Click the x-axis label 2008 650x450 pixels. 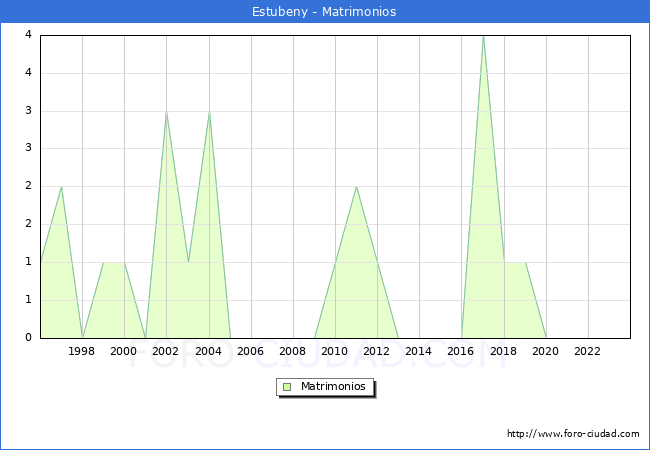[292, 351]
